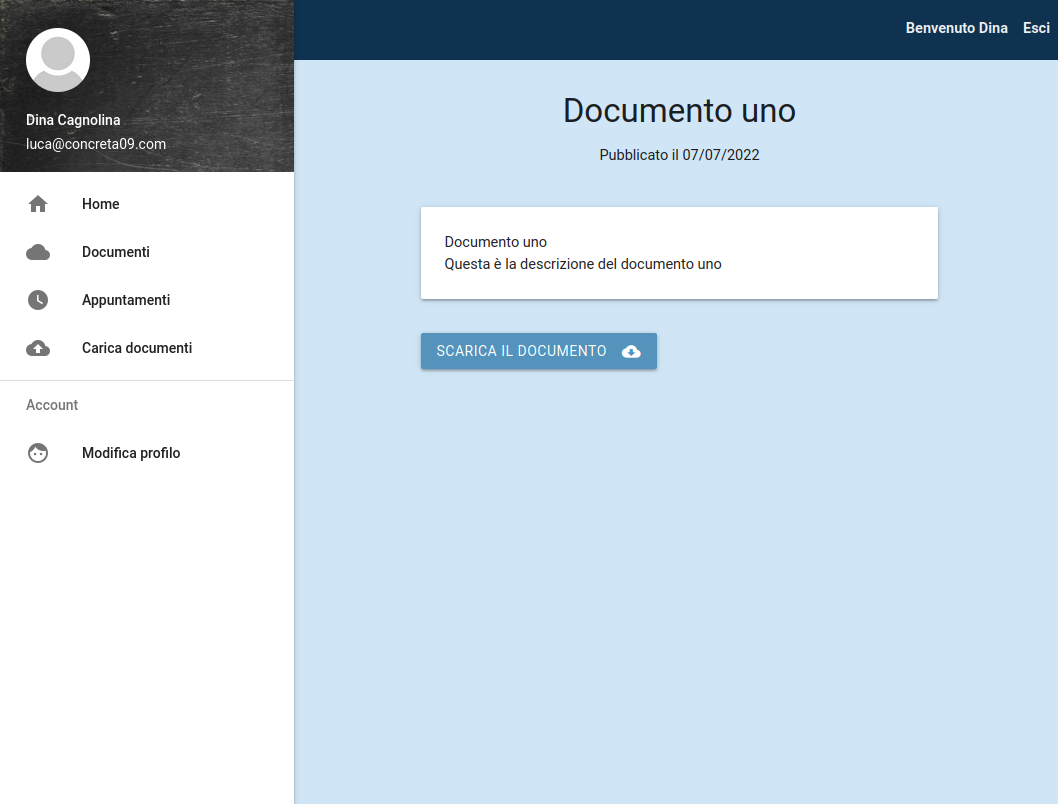This screenshot has width=1058, height=804.
Task: Click the Modifica profilo face icon
Action: 38,453
